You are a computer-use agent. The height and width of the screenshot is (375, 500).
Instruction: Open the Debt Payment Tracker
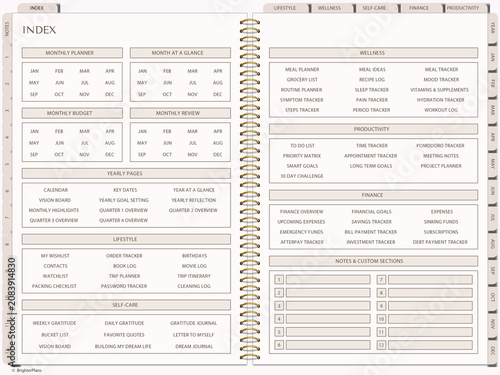coord(440,242)
